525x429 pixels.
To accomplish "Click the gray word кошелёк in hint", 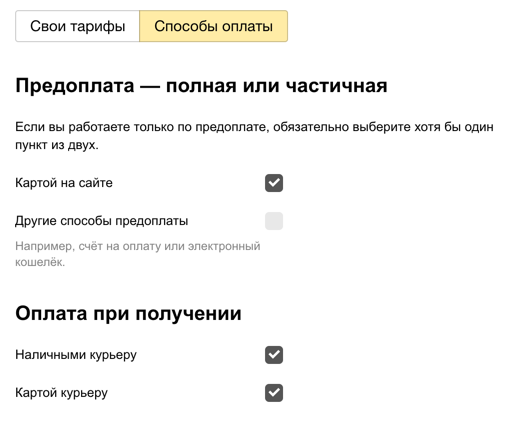I will point(40,262).
